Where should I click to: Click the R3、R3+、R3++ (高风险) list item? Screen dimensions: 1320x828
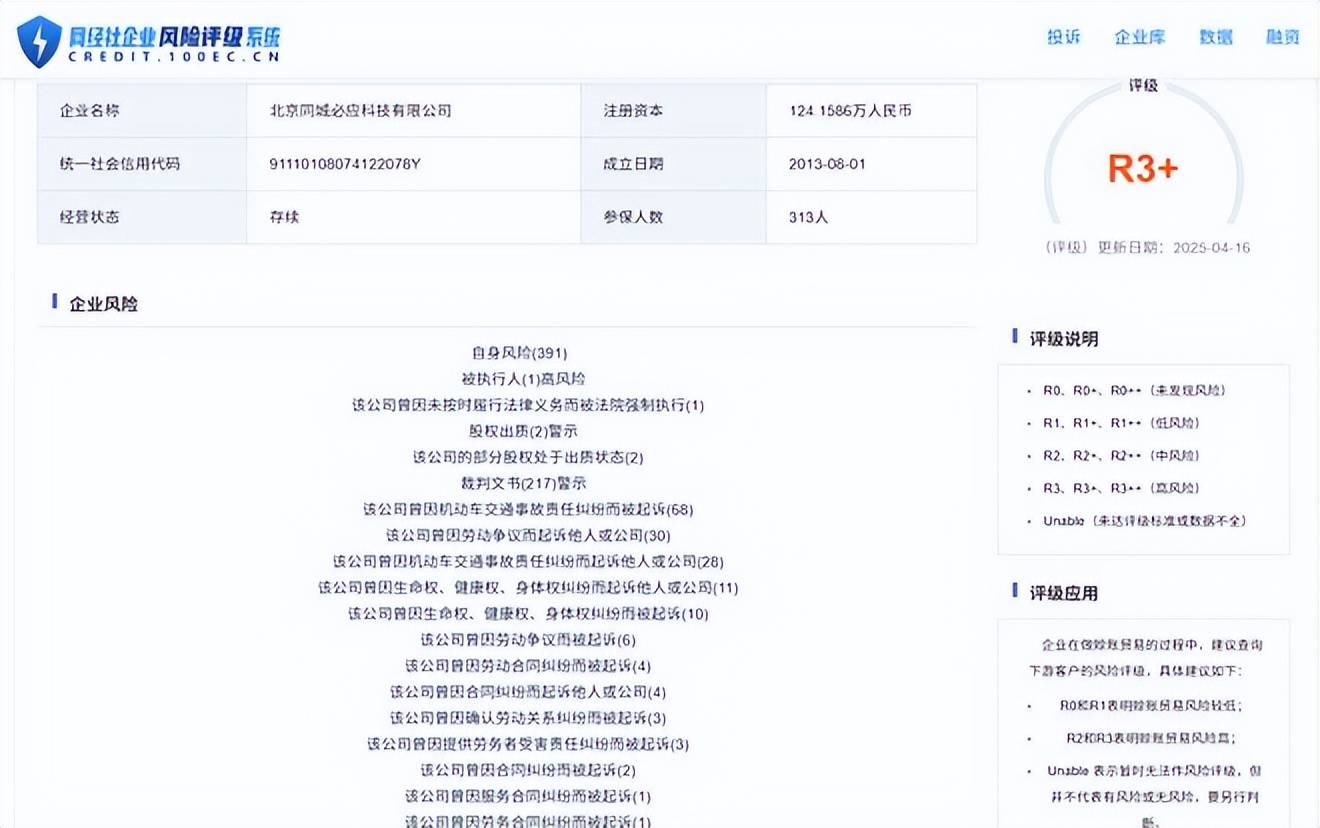(1121, 488)
